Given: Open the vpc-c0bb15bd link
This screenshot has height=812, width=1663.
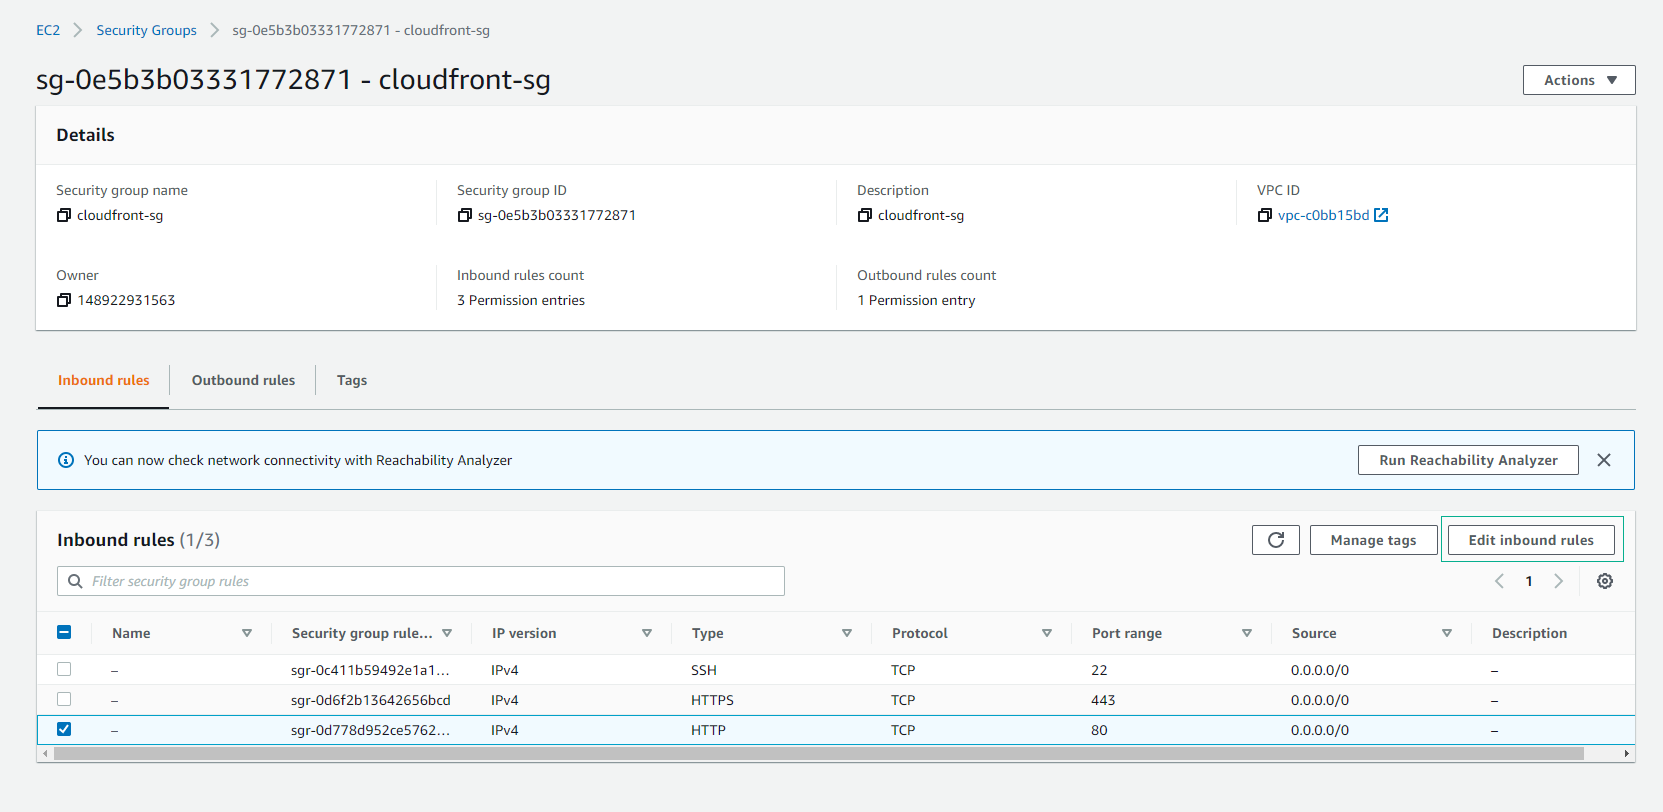Looking at the screenshot, I should 1323,215.
